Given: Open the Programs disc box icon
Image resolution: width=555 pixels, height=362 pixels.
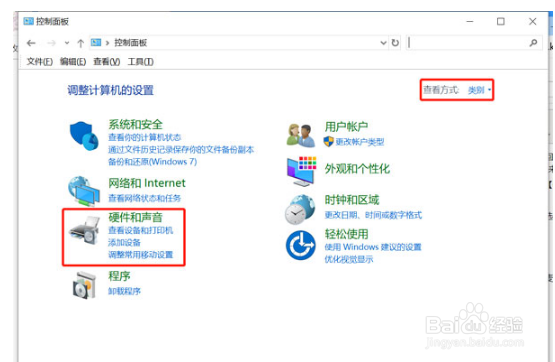Looking at the screenshot, I should pos(84,285).
